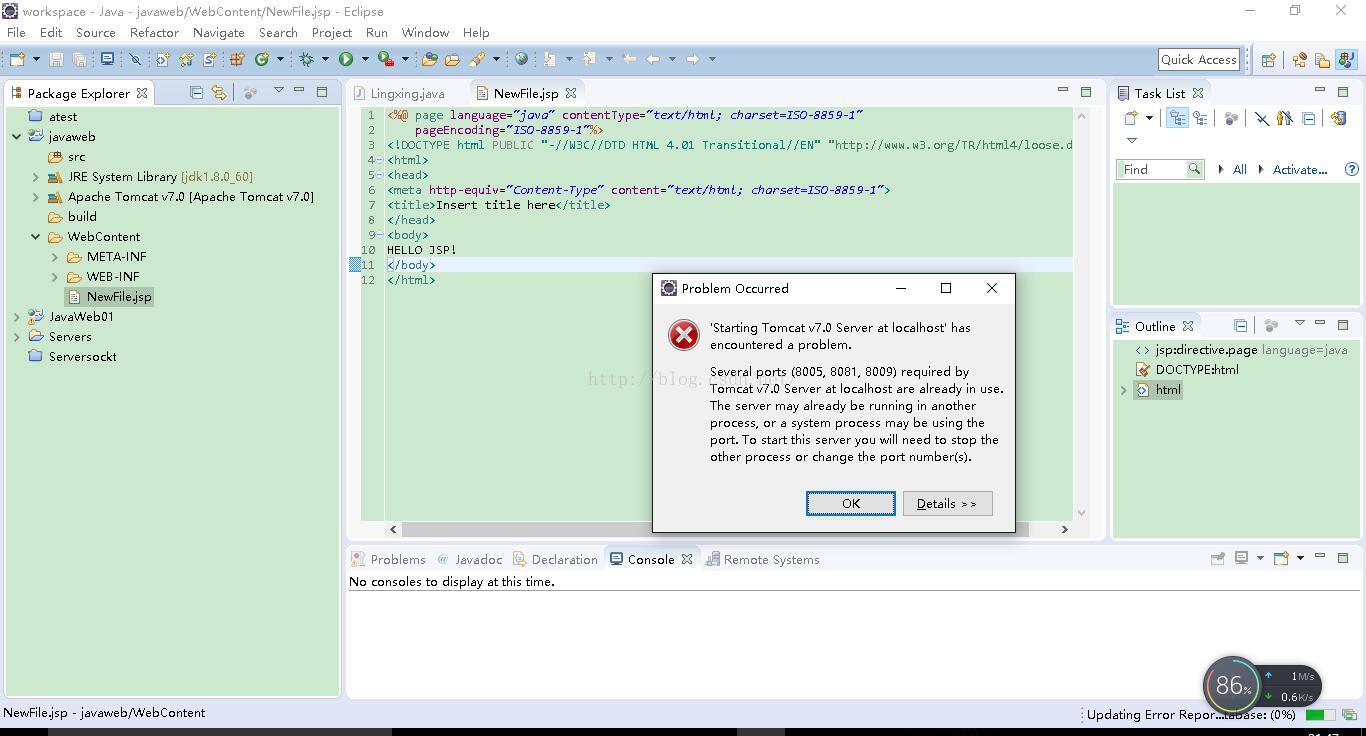Viewport: 1366px width, 736px height.
Task: Expand the JRE System Library node
Action: (x=36, y=176)
